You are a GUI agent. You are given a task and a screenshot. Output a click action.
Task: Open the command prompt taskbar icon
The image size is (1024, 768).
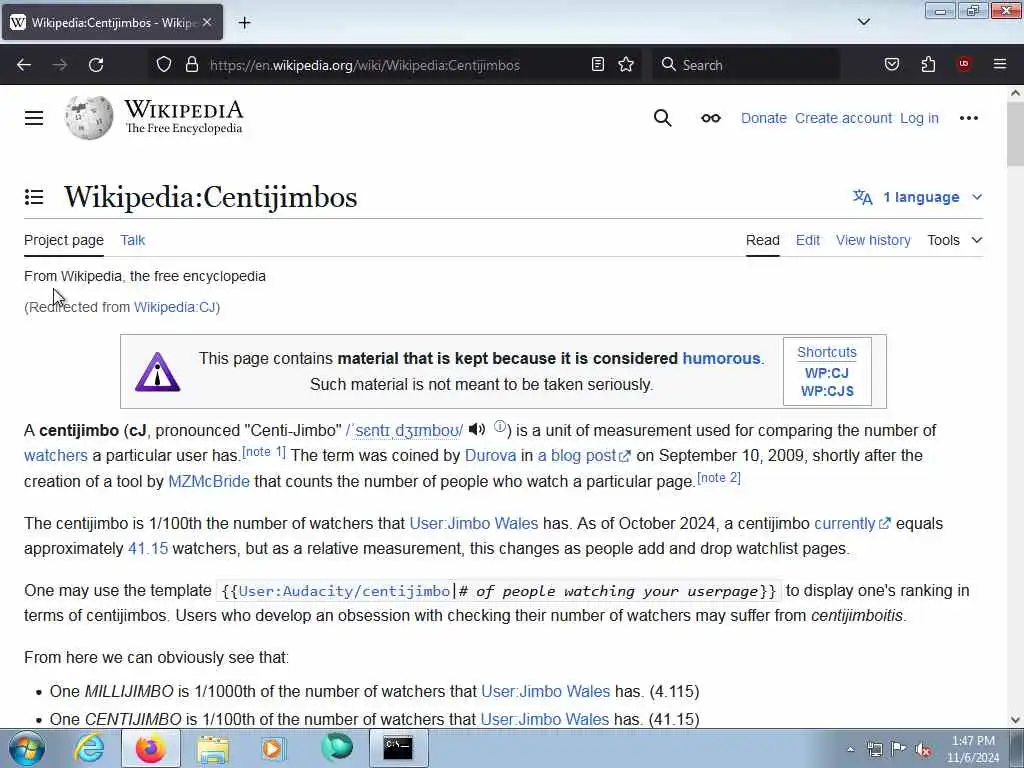click(398, 748)
